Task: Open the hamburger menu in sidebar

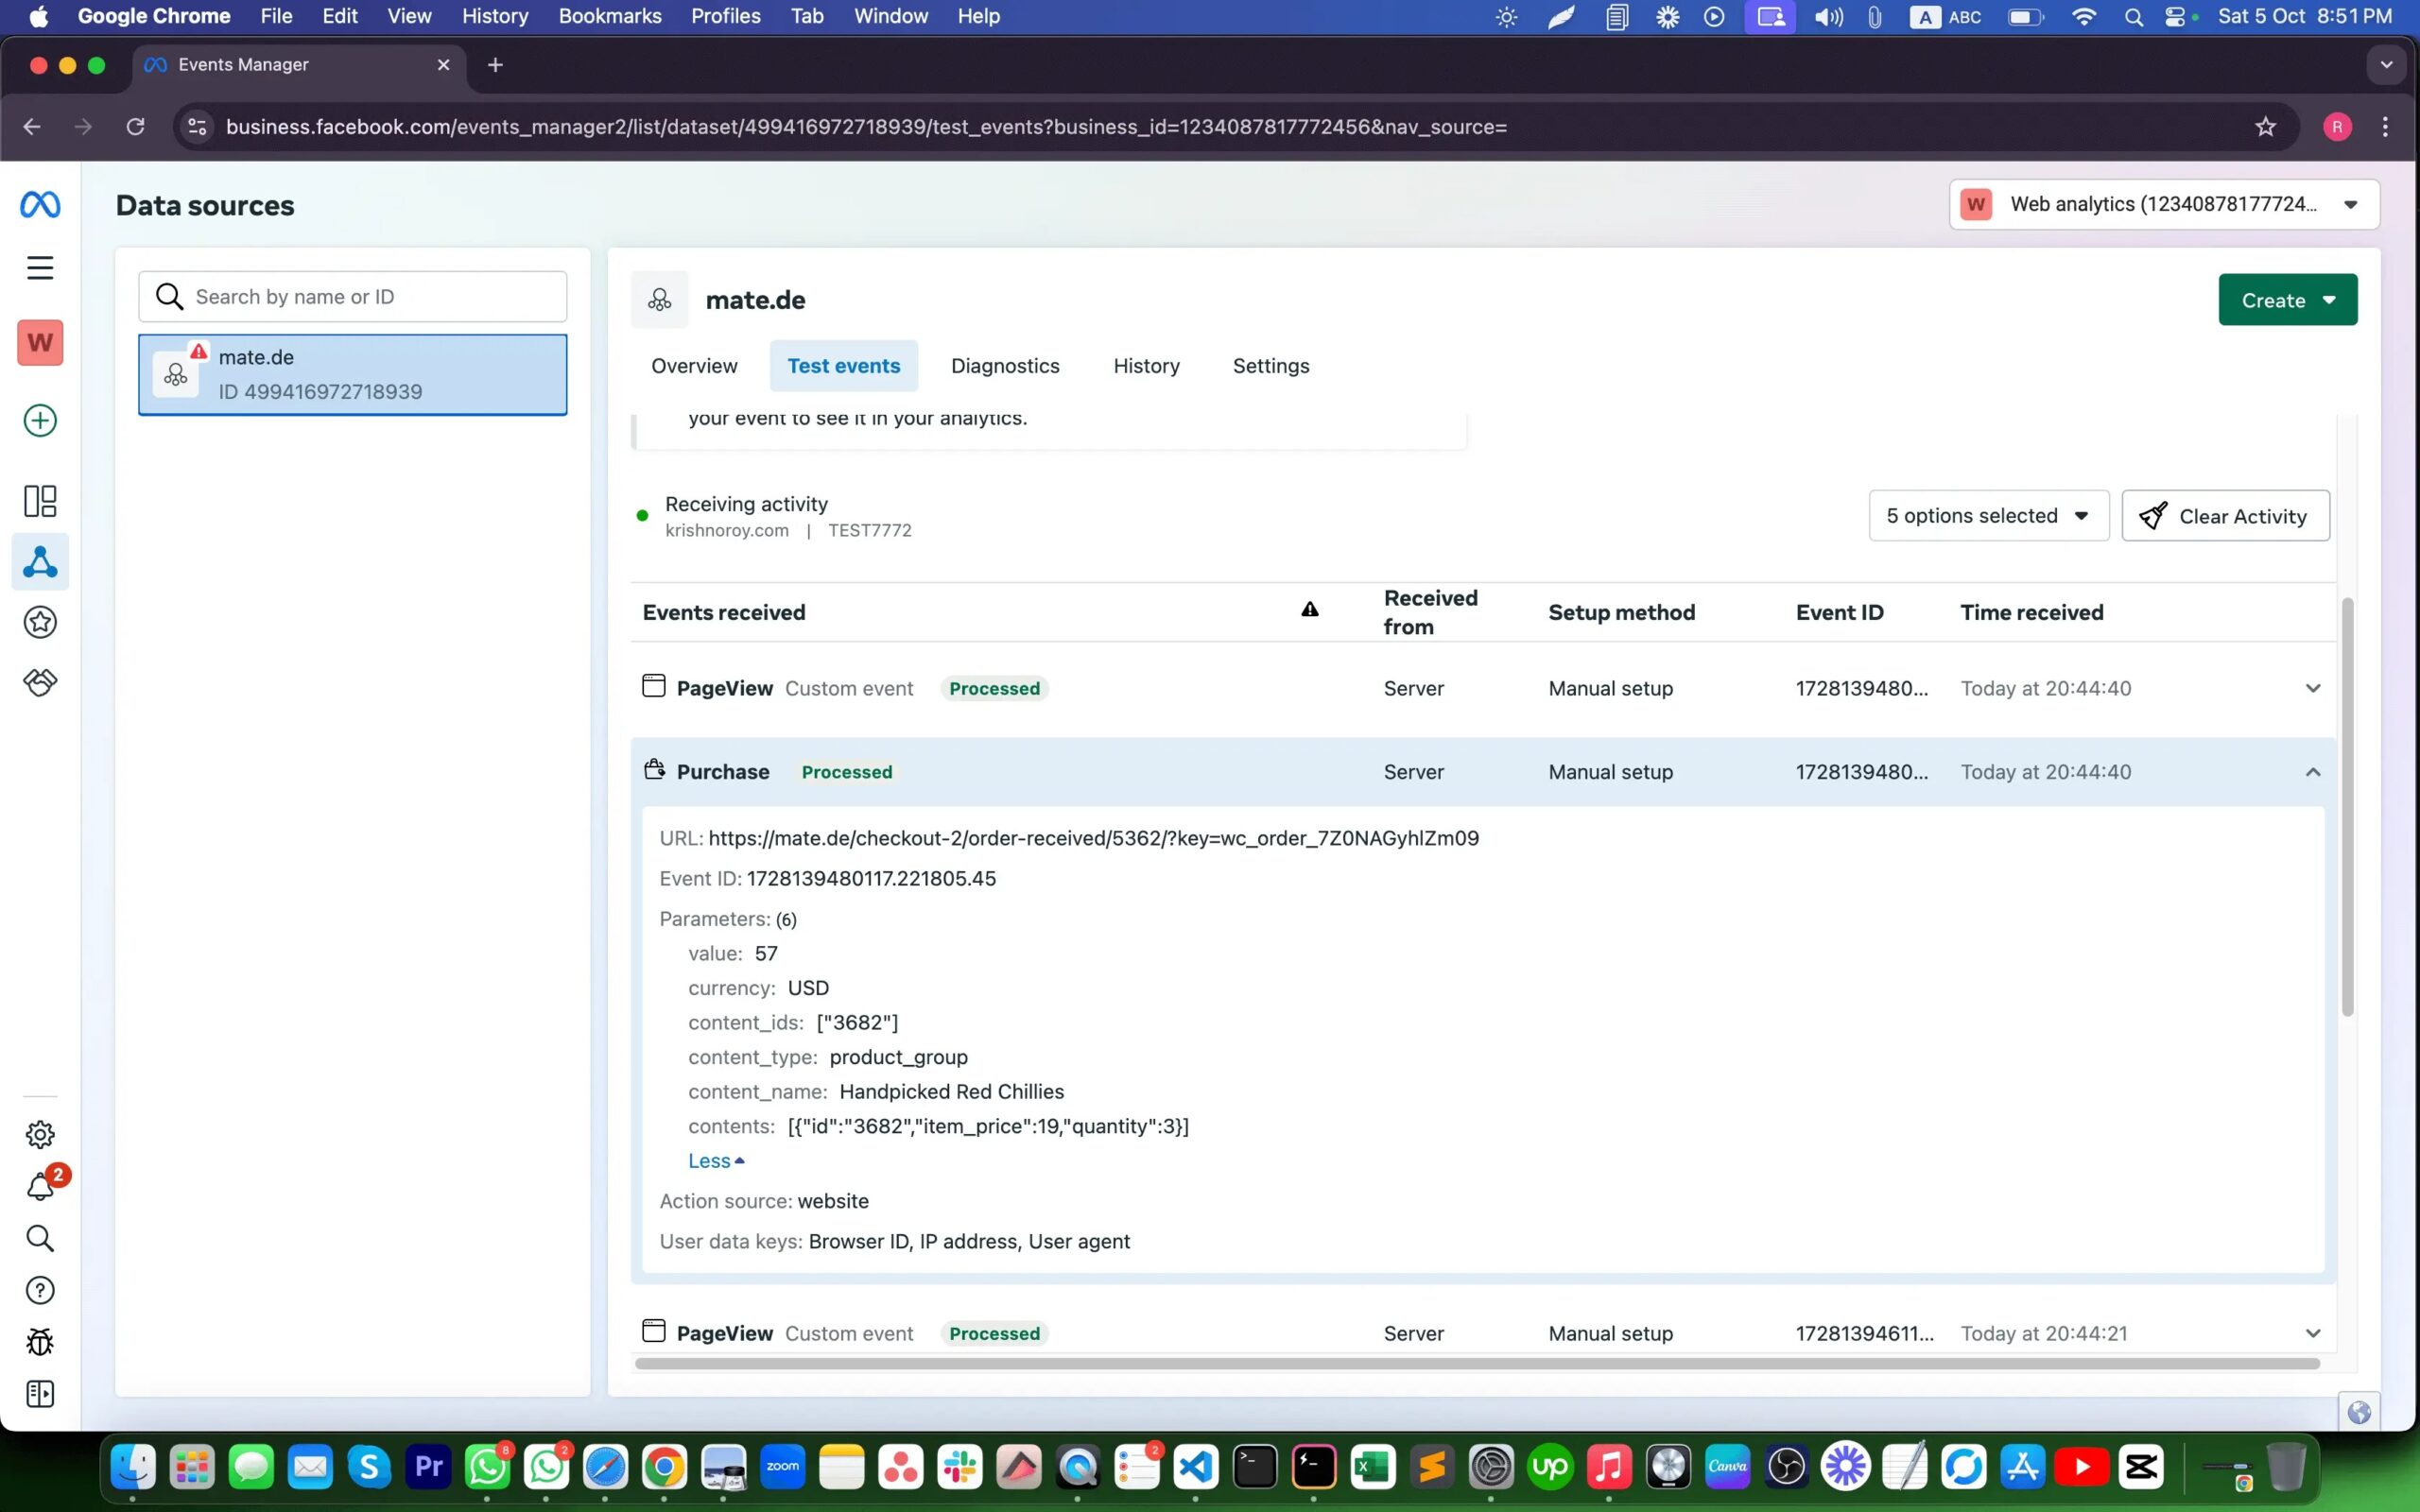Action: [x=40, y=268]
